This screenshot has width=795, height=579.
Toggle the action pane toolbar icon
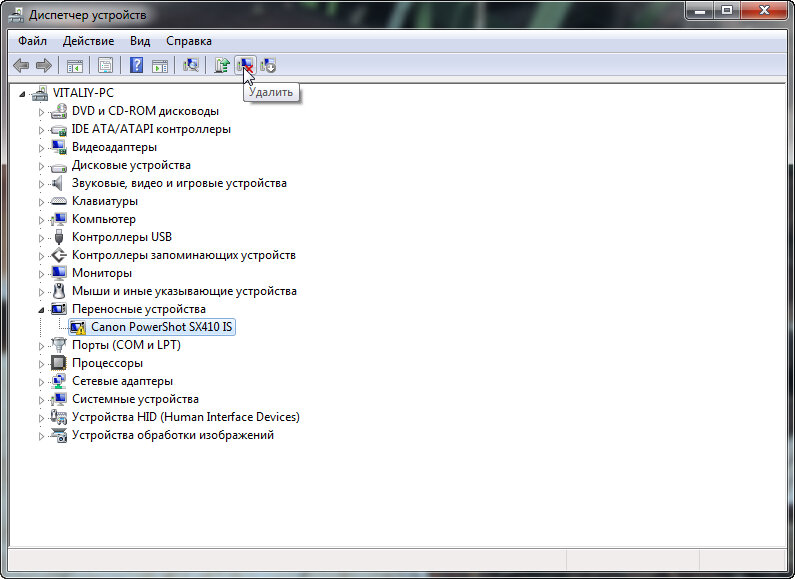pyautogui.click(x=160, y=65)
